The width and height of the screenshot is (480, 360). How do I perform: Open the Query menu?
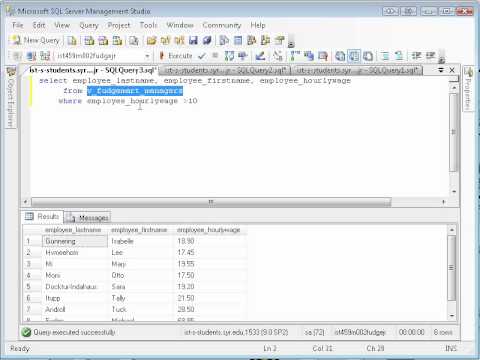[89, 25]
